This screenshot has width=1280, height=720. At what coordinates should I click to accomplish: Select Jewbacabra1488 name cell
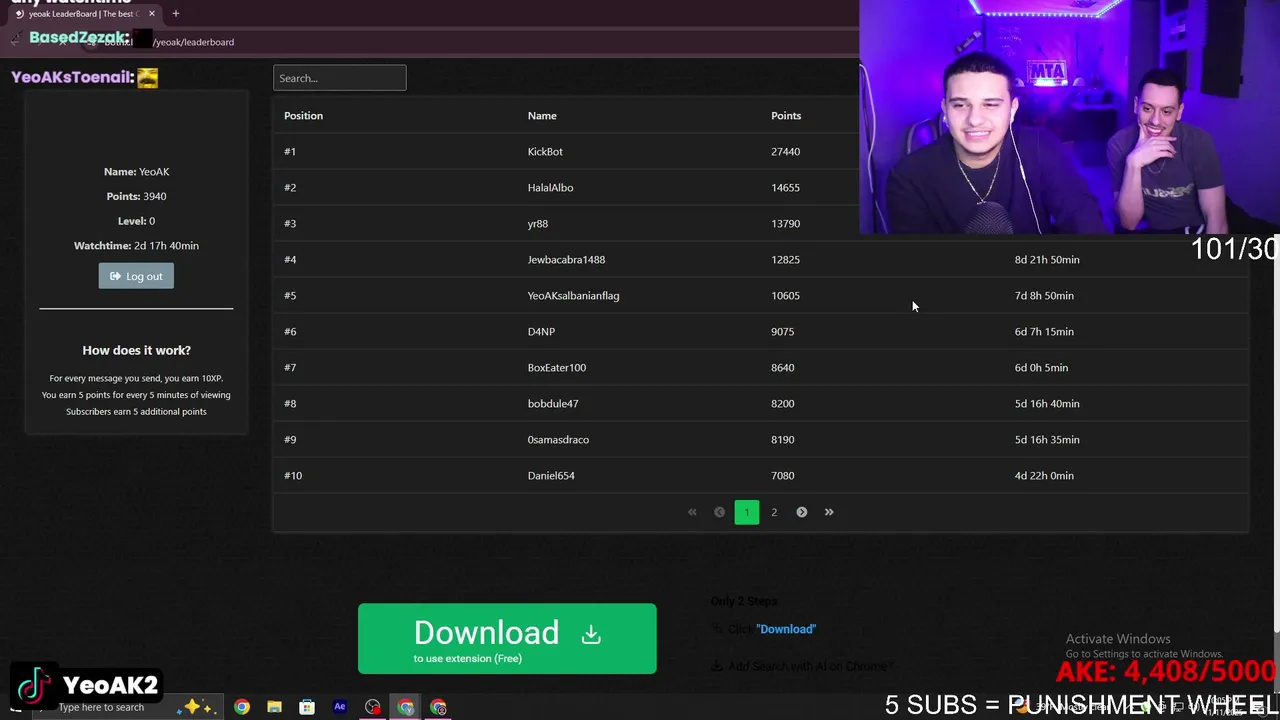click(566, 260)
